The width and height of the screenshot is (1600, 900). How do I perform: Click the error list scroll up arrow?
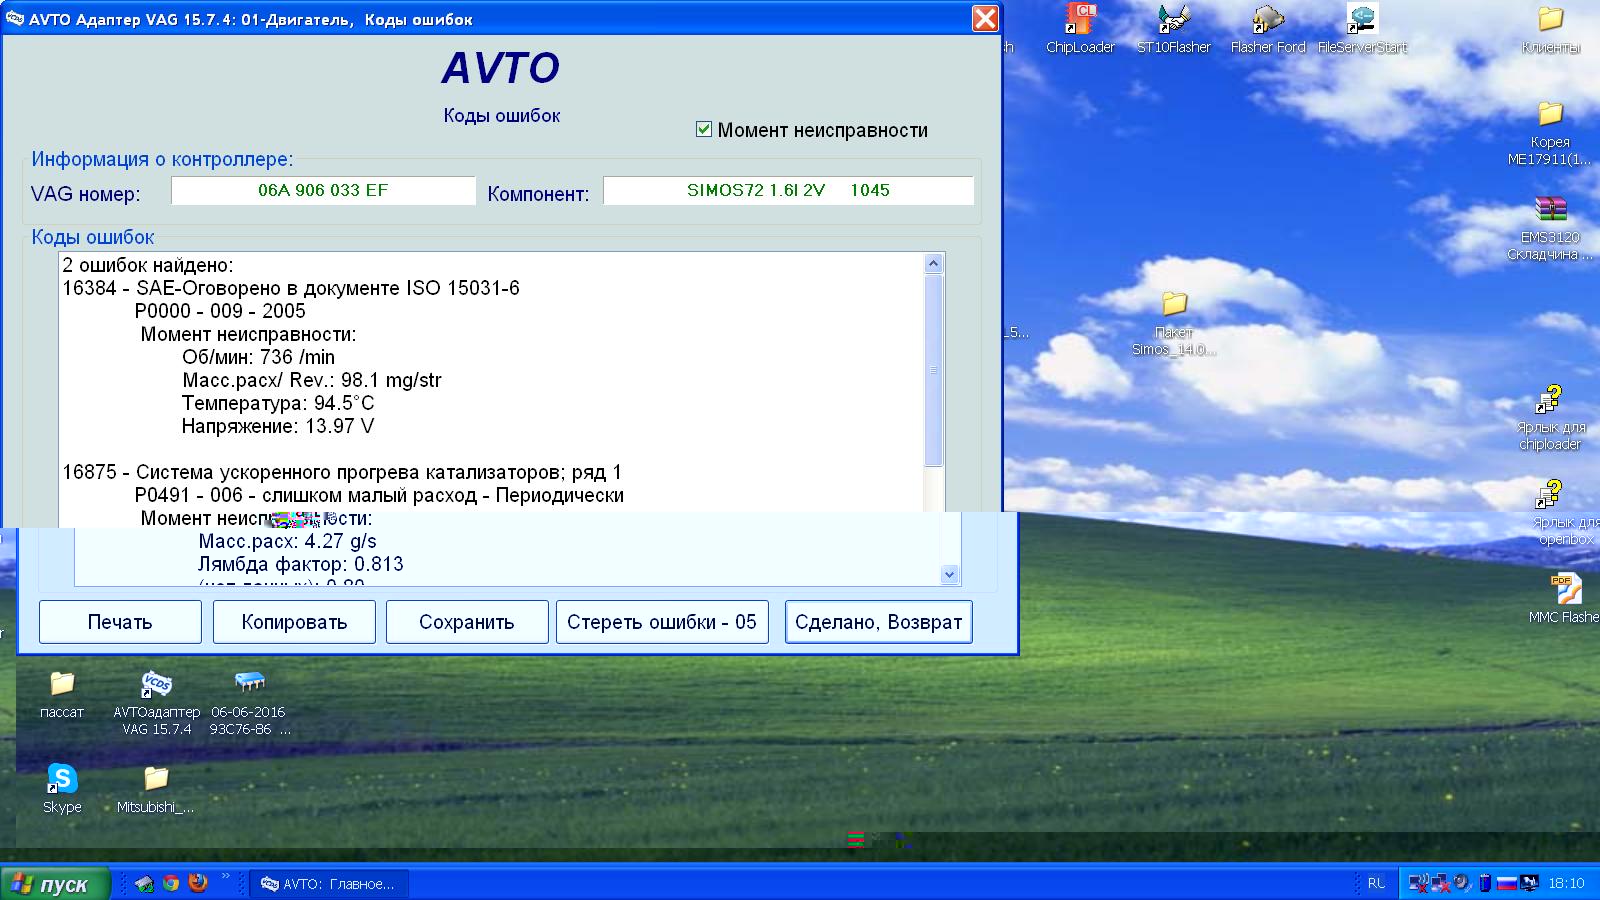(933, 264)
